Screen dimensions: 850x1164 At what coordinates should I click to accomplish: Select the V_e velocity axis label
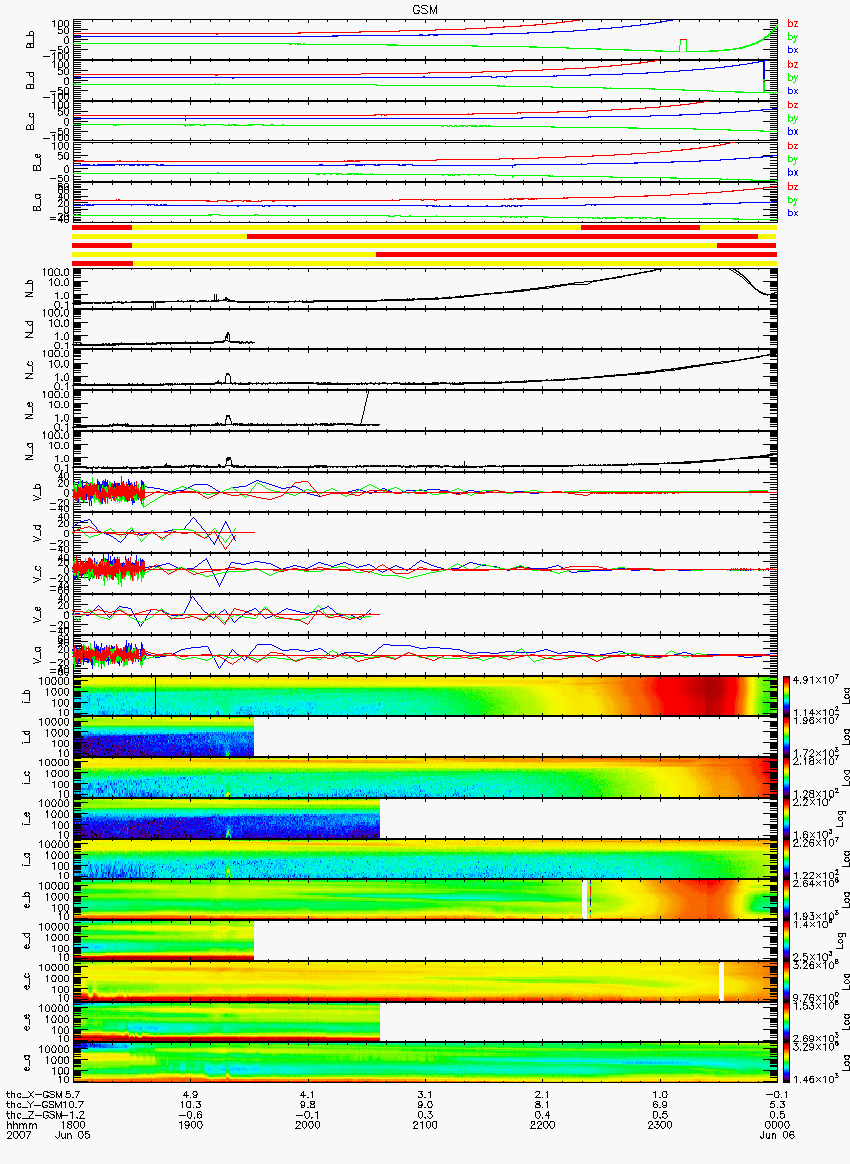pos(36,614)
